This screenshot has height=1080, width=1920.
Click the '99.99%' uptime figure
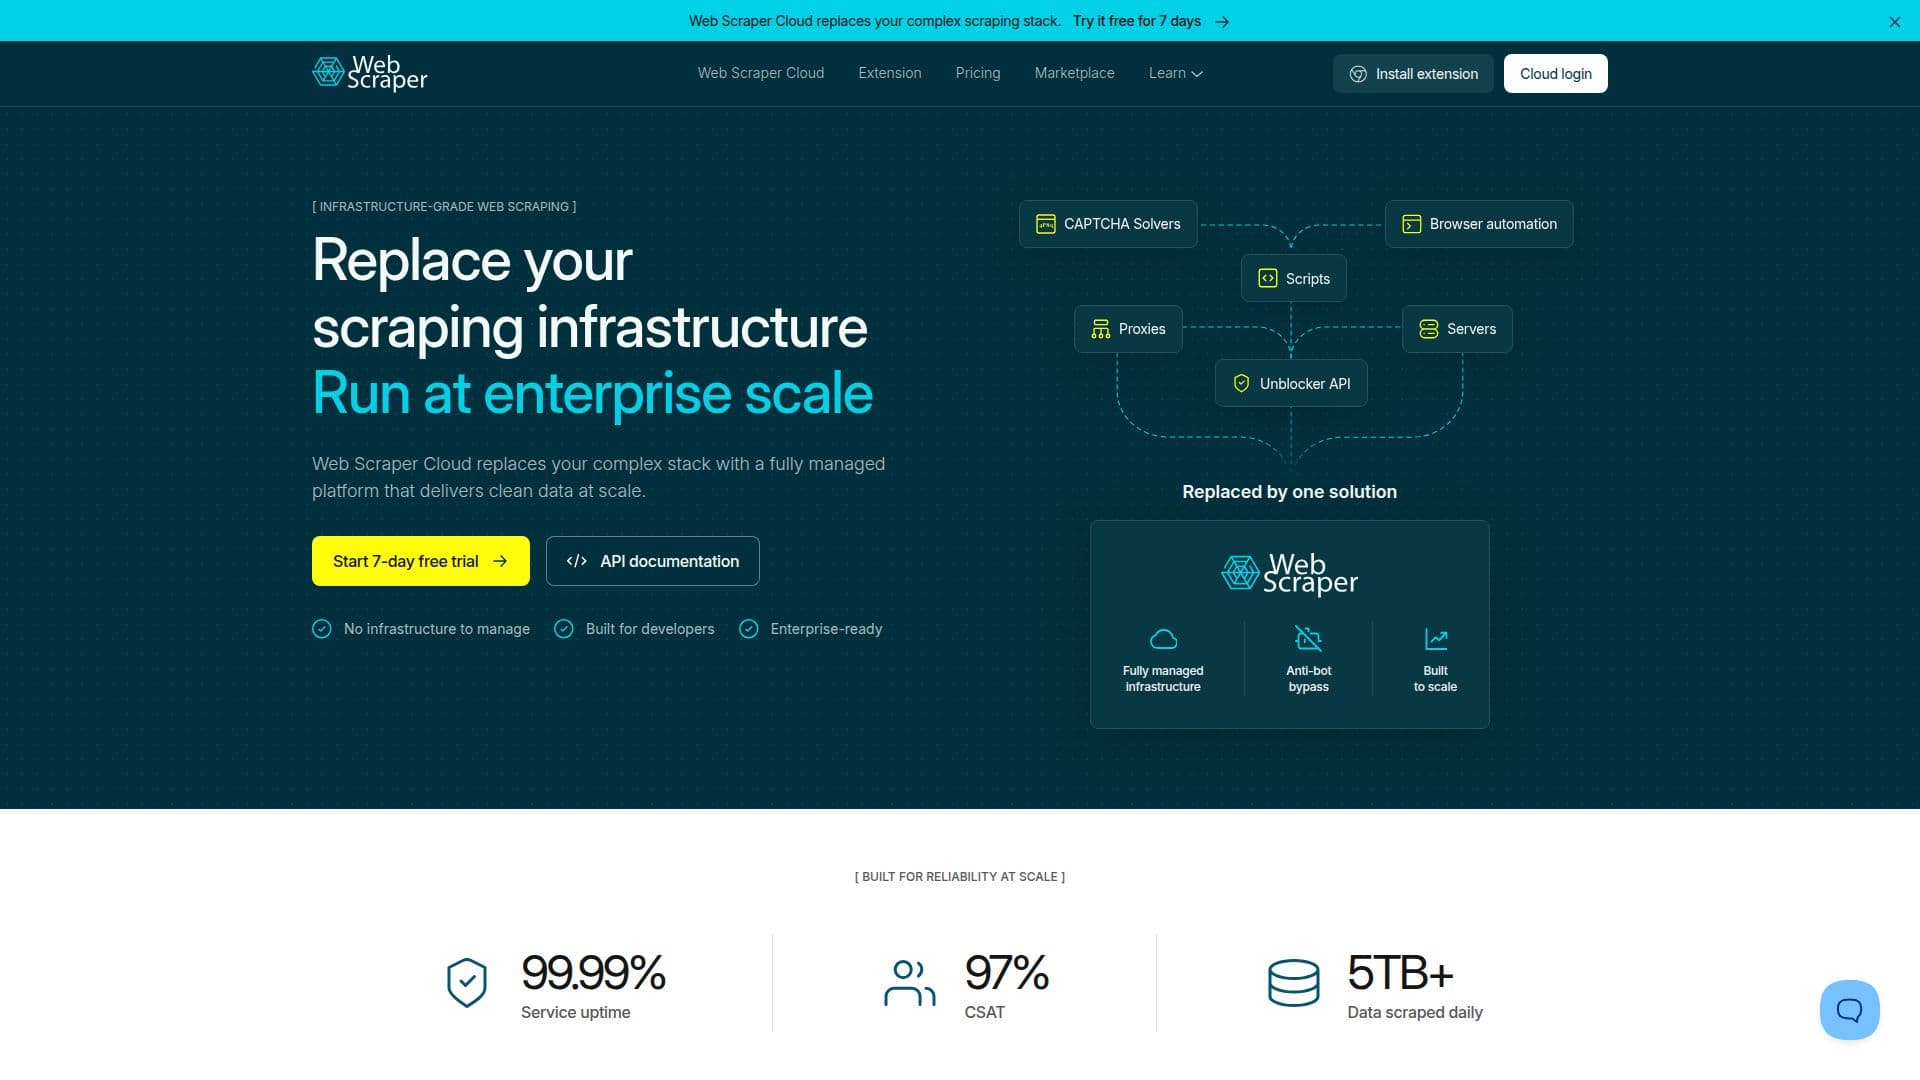pyautogui.click(x=593, y=973)
